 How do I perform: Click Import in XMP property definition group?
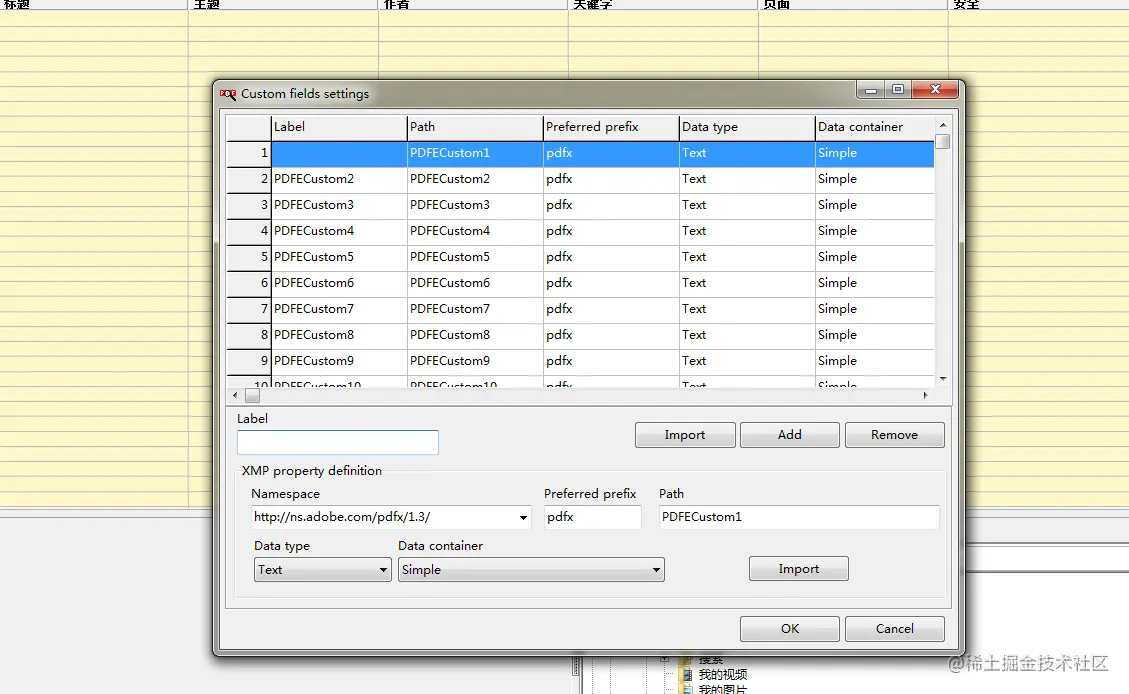point(799,569)
